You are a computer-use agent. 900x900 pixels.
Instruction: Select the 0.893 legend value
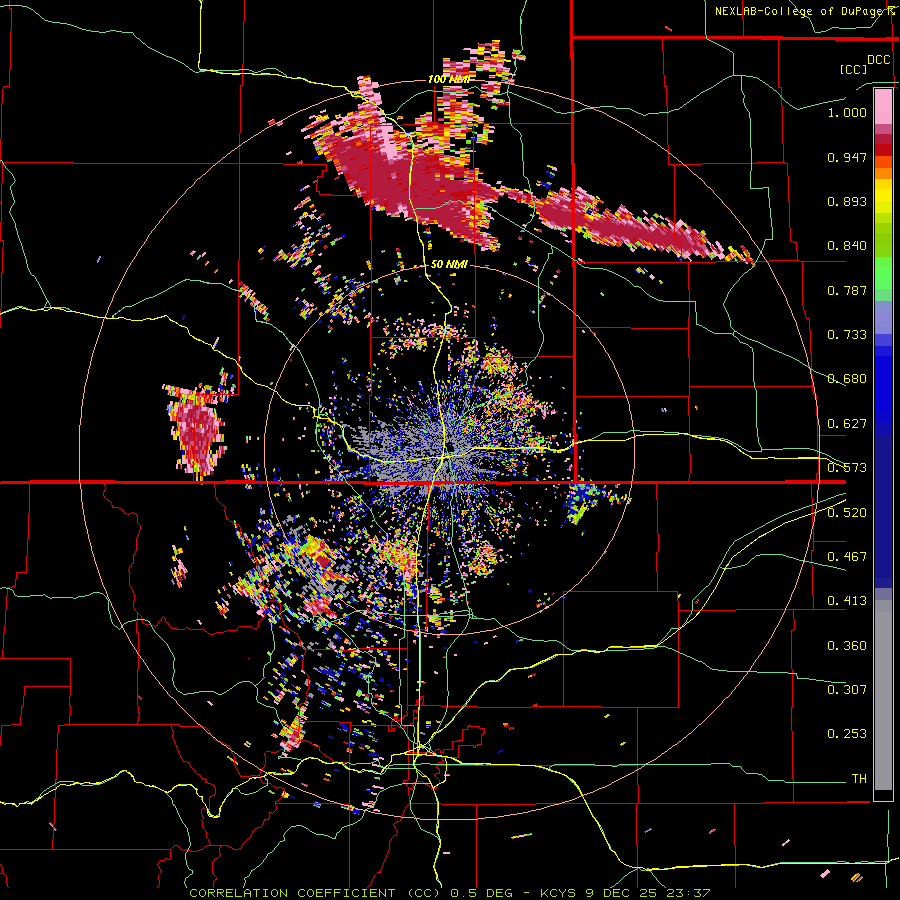[847, 201]
